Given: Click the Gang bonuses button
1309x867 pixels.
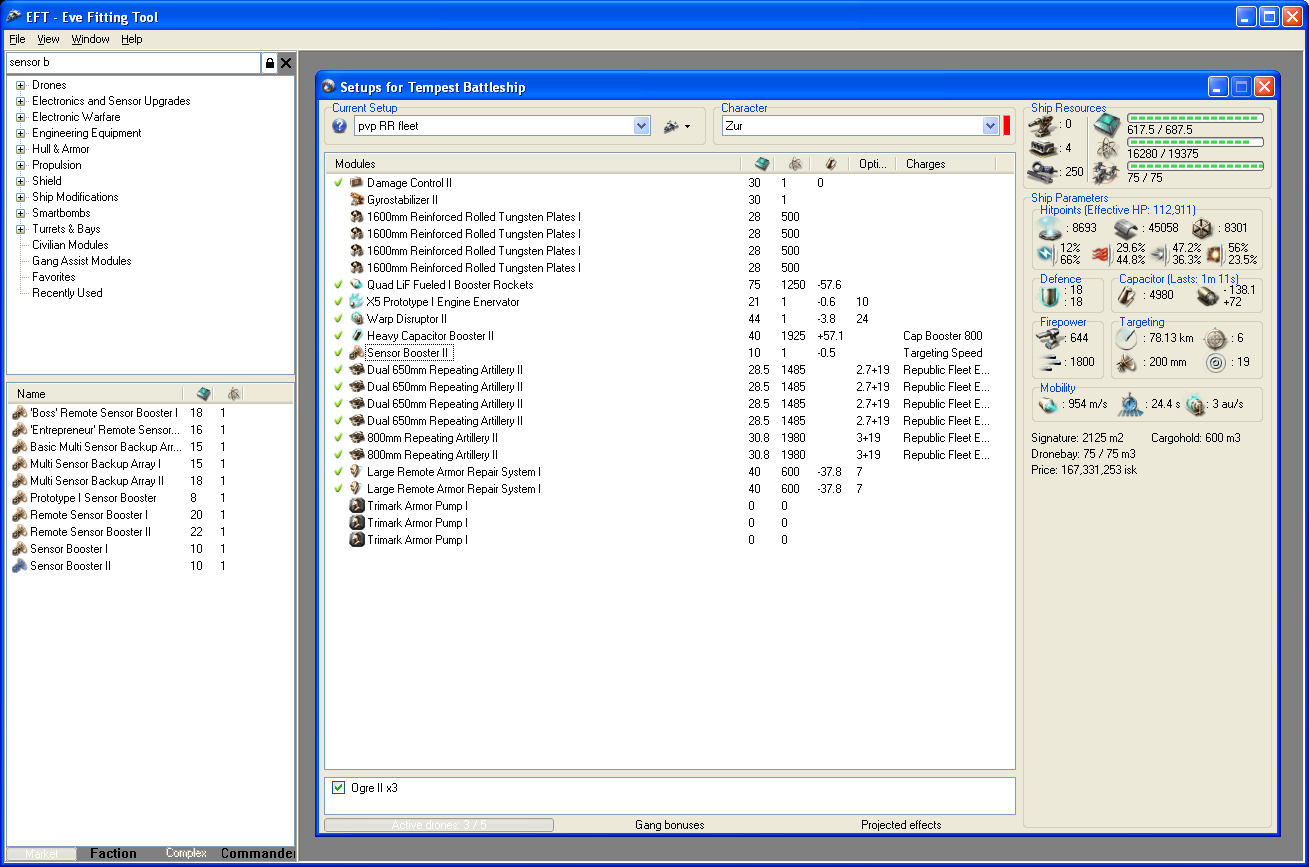Looking at the screenshot, I should point(669,825).
